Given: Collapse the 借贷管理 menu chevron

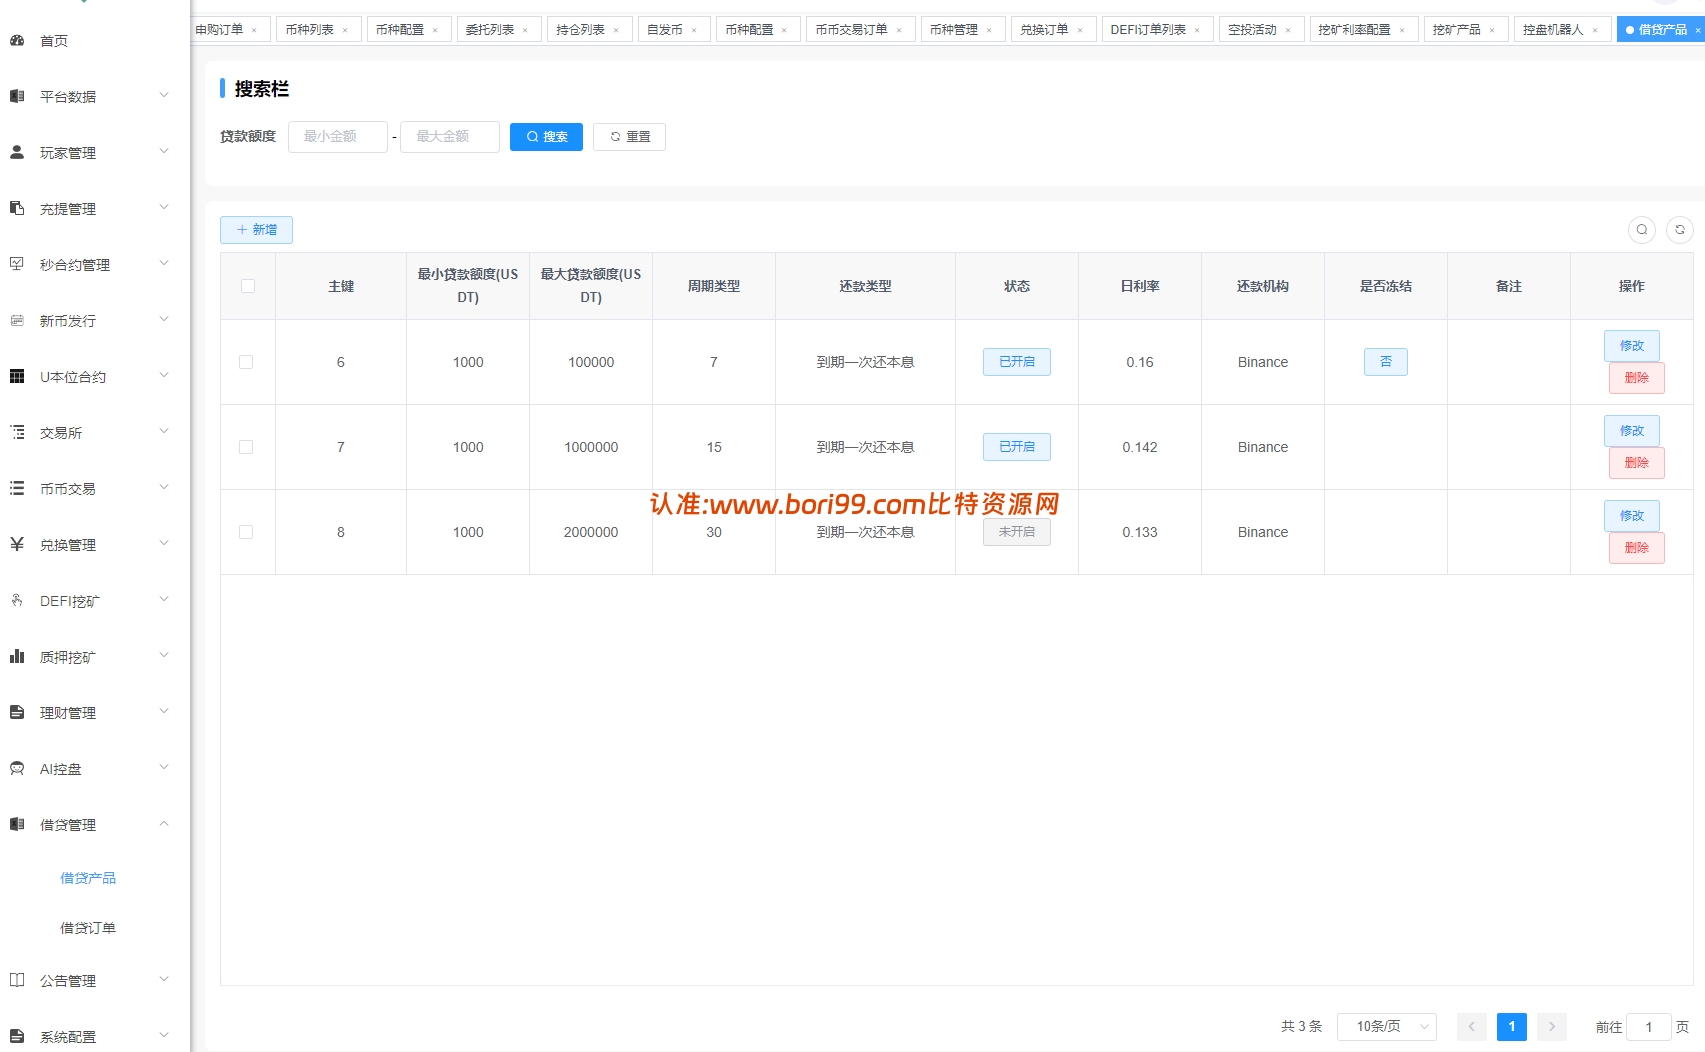Looking at the screenshot, I should point(164,824).
